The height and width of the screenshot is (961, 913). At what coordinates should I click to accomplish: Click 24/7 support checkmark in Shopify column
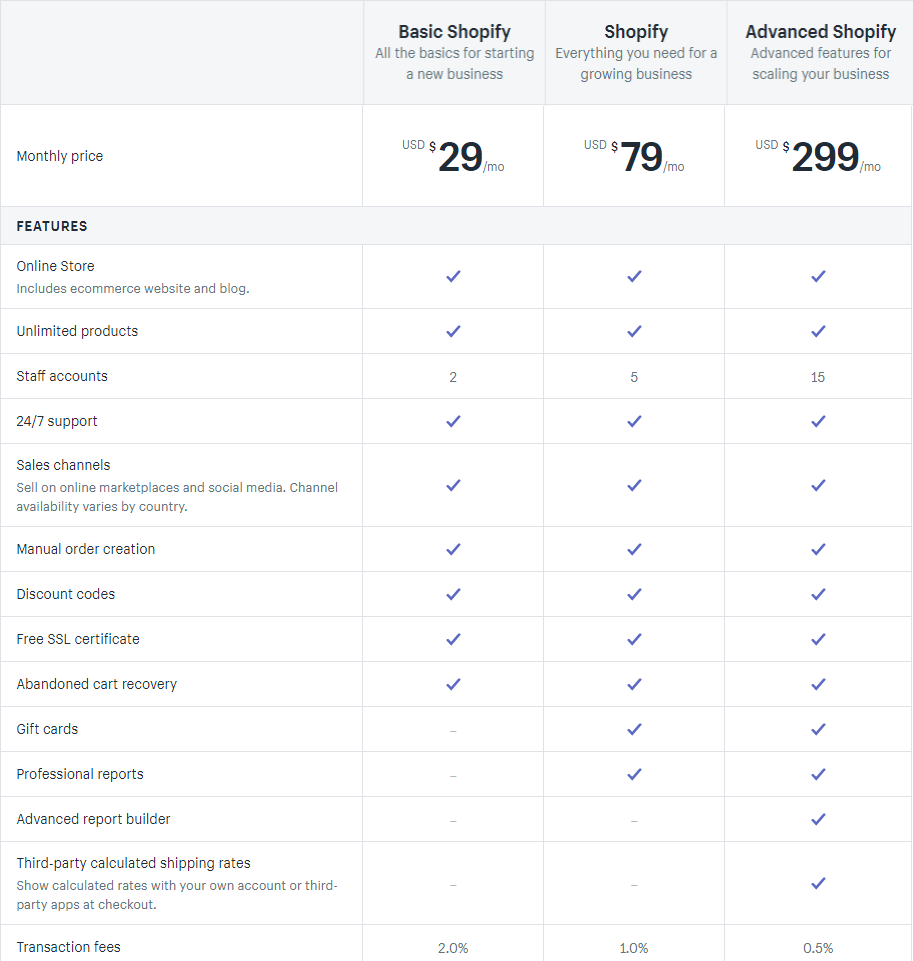tap(634, 422)
